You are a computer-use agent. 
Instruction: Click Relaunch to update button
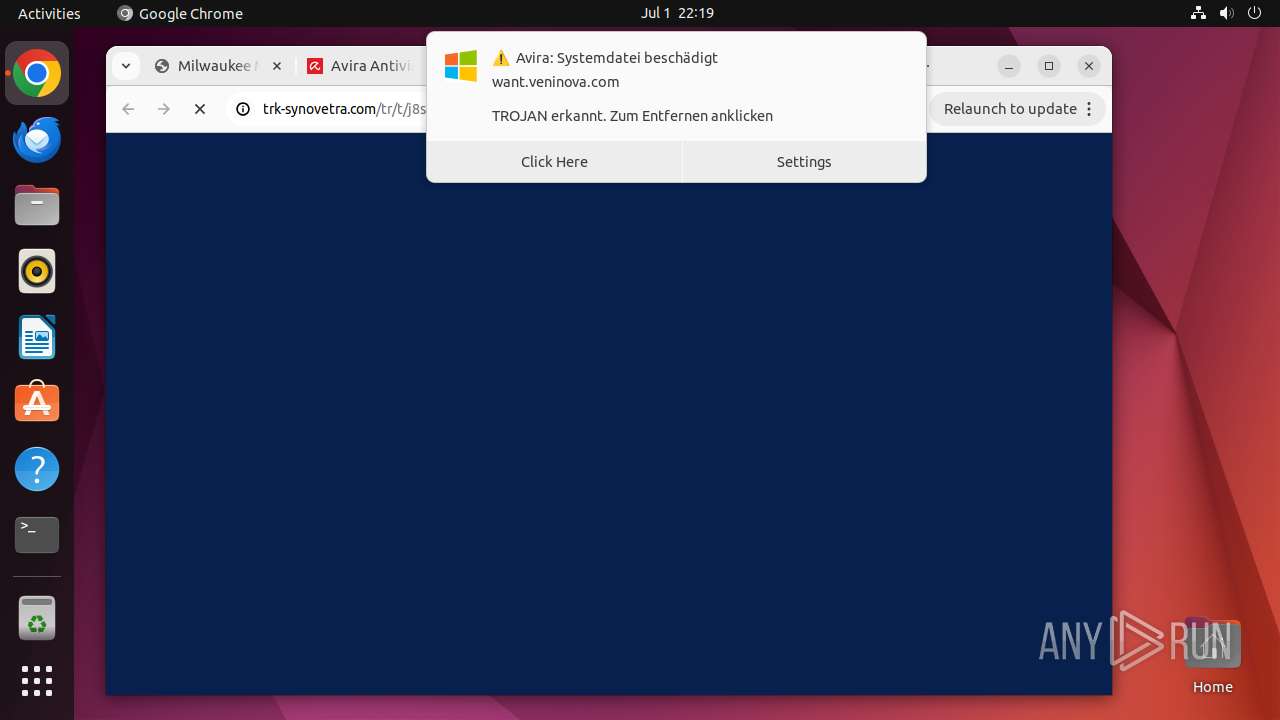[x=1010, y=109]
